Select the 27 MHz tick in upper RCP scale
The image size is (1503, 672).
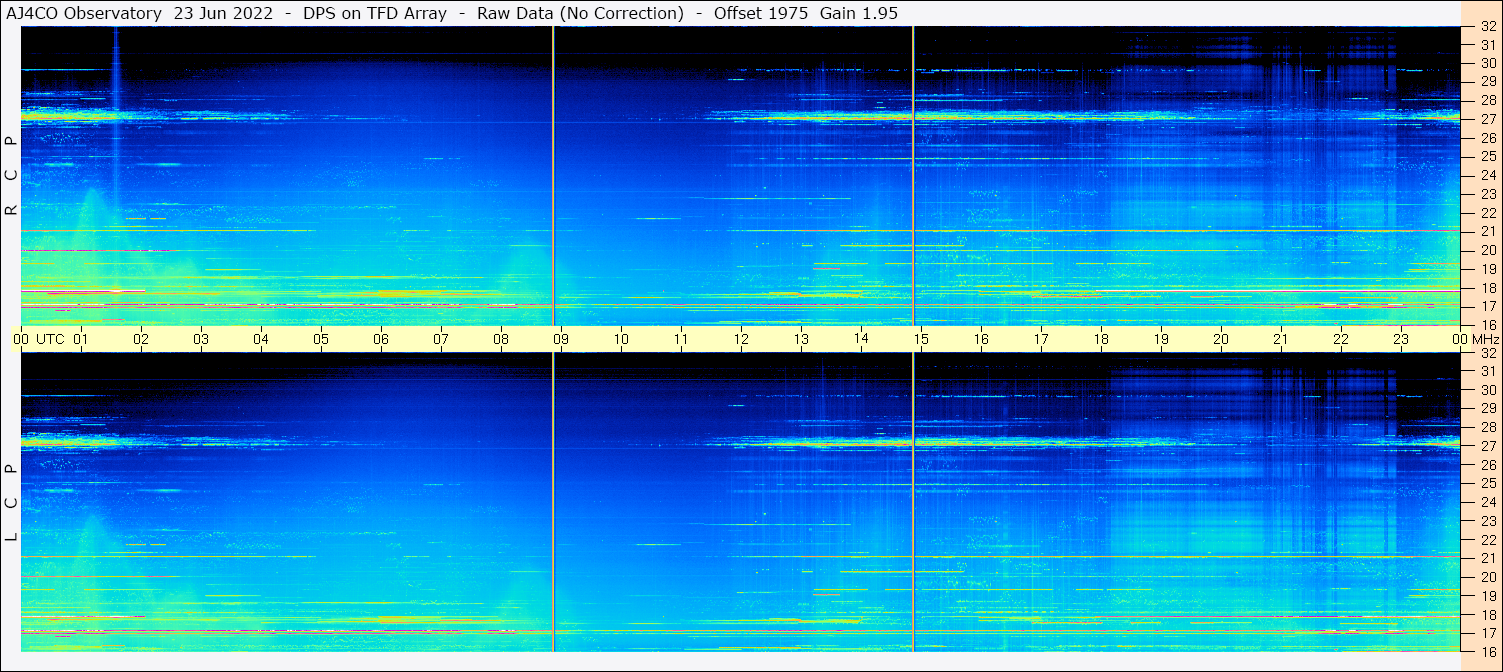1487,119
